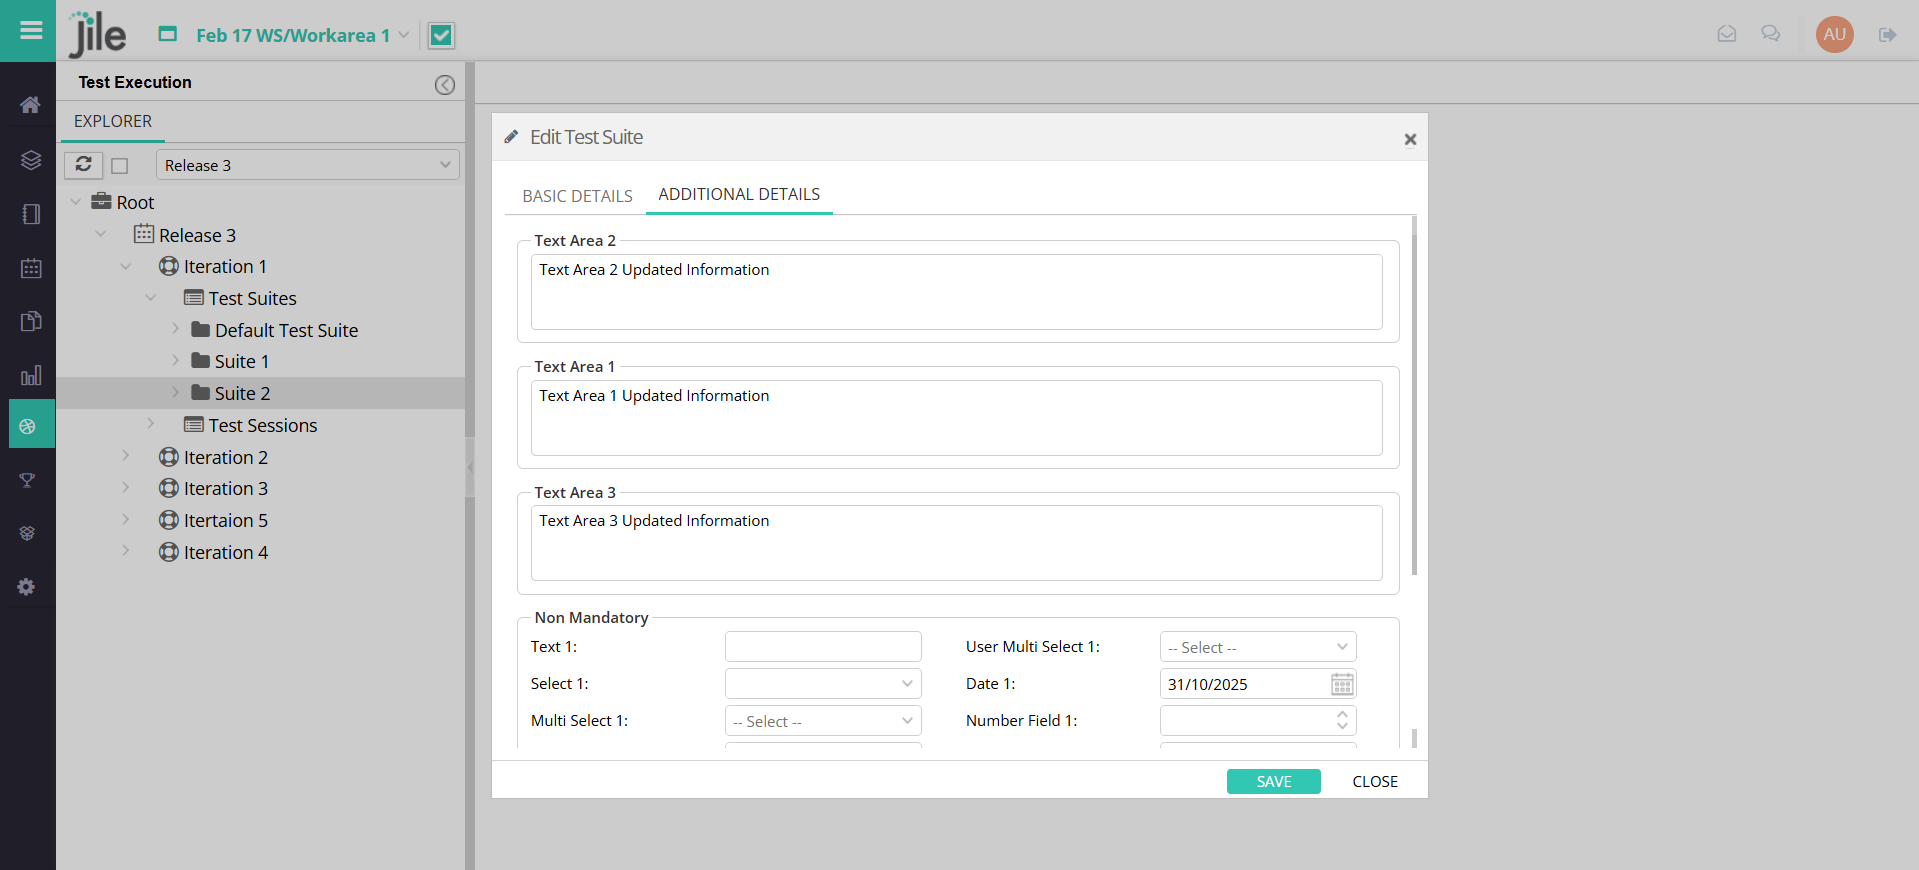Open the hamburger menu at top left
The width and height of the screenshot is (1919, 870).
[x=30, y=30]
